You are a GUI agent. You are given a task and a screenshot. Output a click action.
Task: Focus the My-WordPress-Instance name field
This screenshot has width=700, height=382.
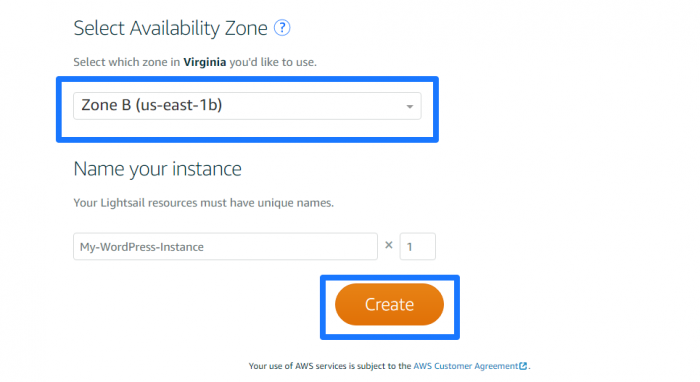pyautogui.click(x=225, y=246)
